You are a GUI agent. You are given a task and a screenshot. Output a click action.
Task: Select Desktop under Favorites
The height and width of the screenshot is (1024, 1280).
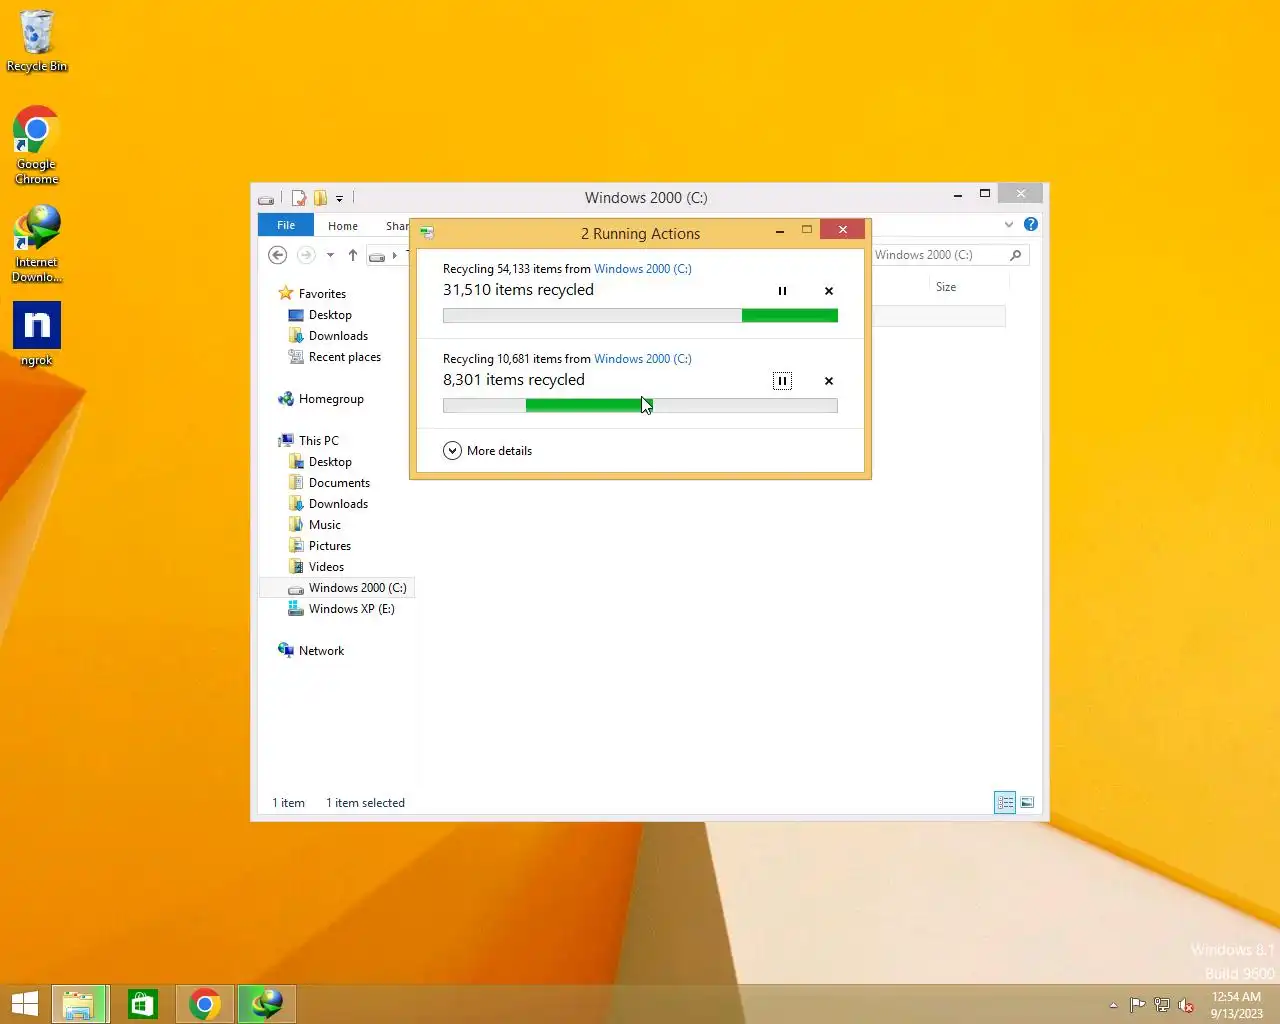point(330,315)
